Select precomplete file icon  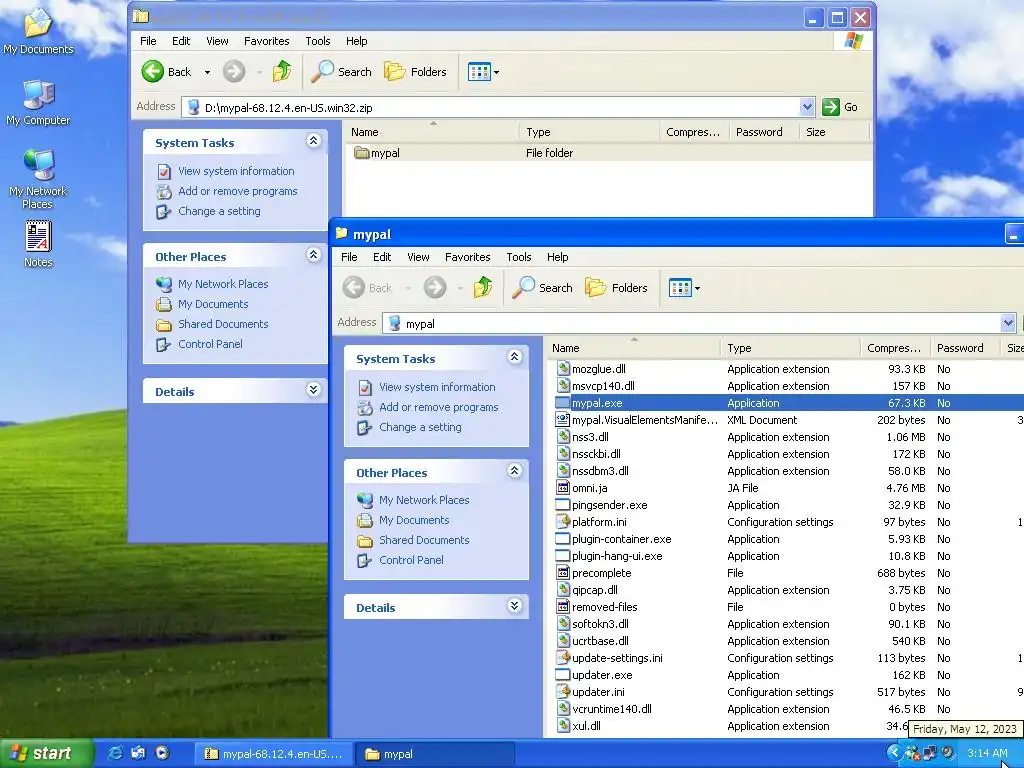point(563,572)
